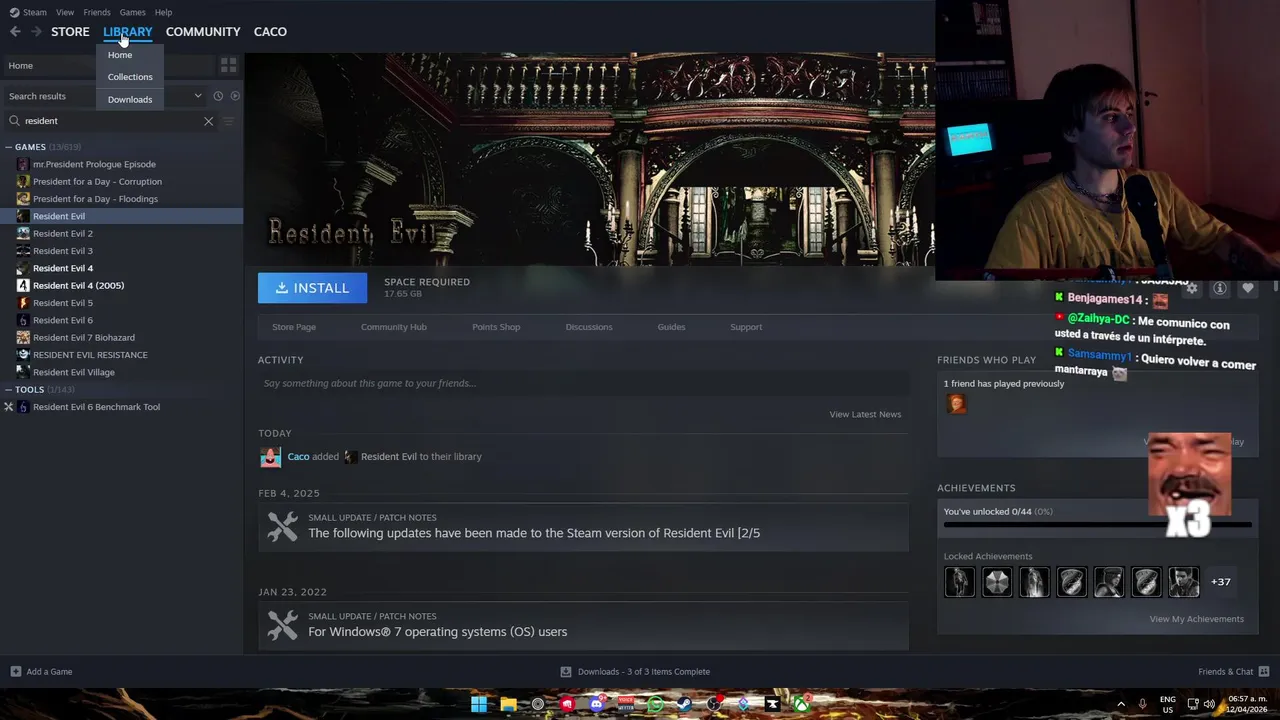Viewport: 1280px width, 720px height.
Task: Show ready-to-play games filter icon
Action: (235, 96)
